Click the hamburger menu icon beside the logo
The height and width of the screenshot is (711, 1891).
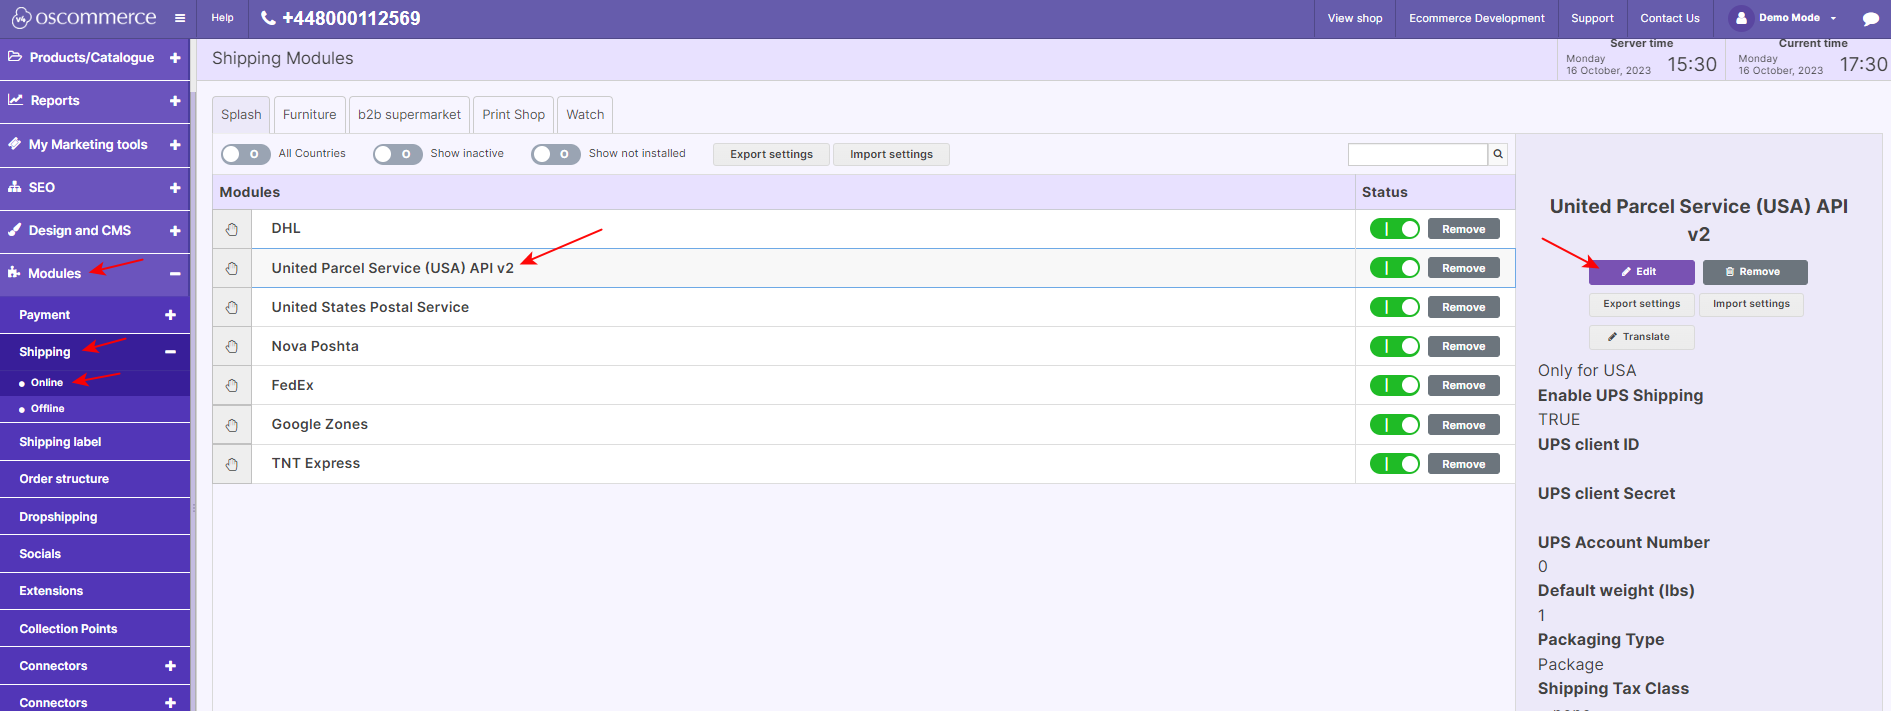pos(180,18)
